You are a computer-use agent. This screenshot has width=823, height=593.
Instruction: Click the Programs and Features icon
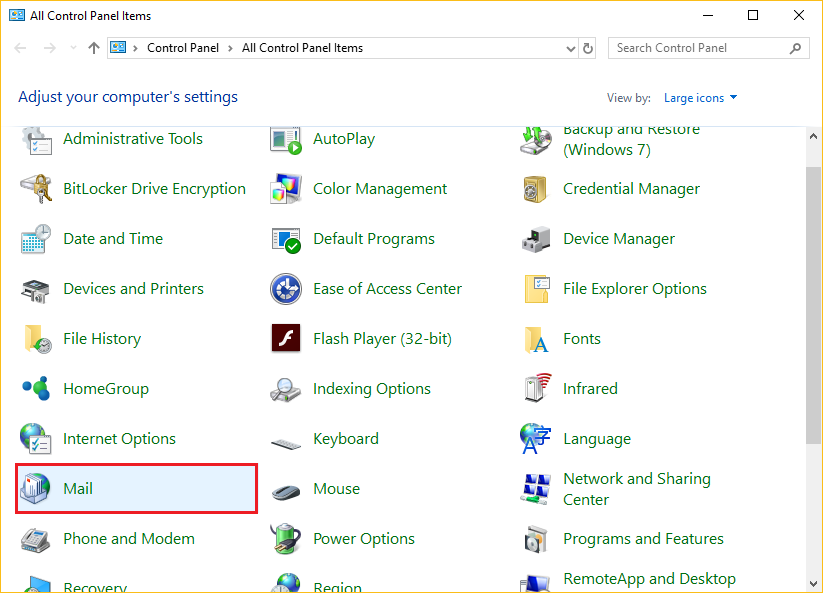coord(536,539)
